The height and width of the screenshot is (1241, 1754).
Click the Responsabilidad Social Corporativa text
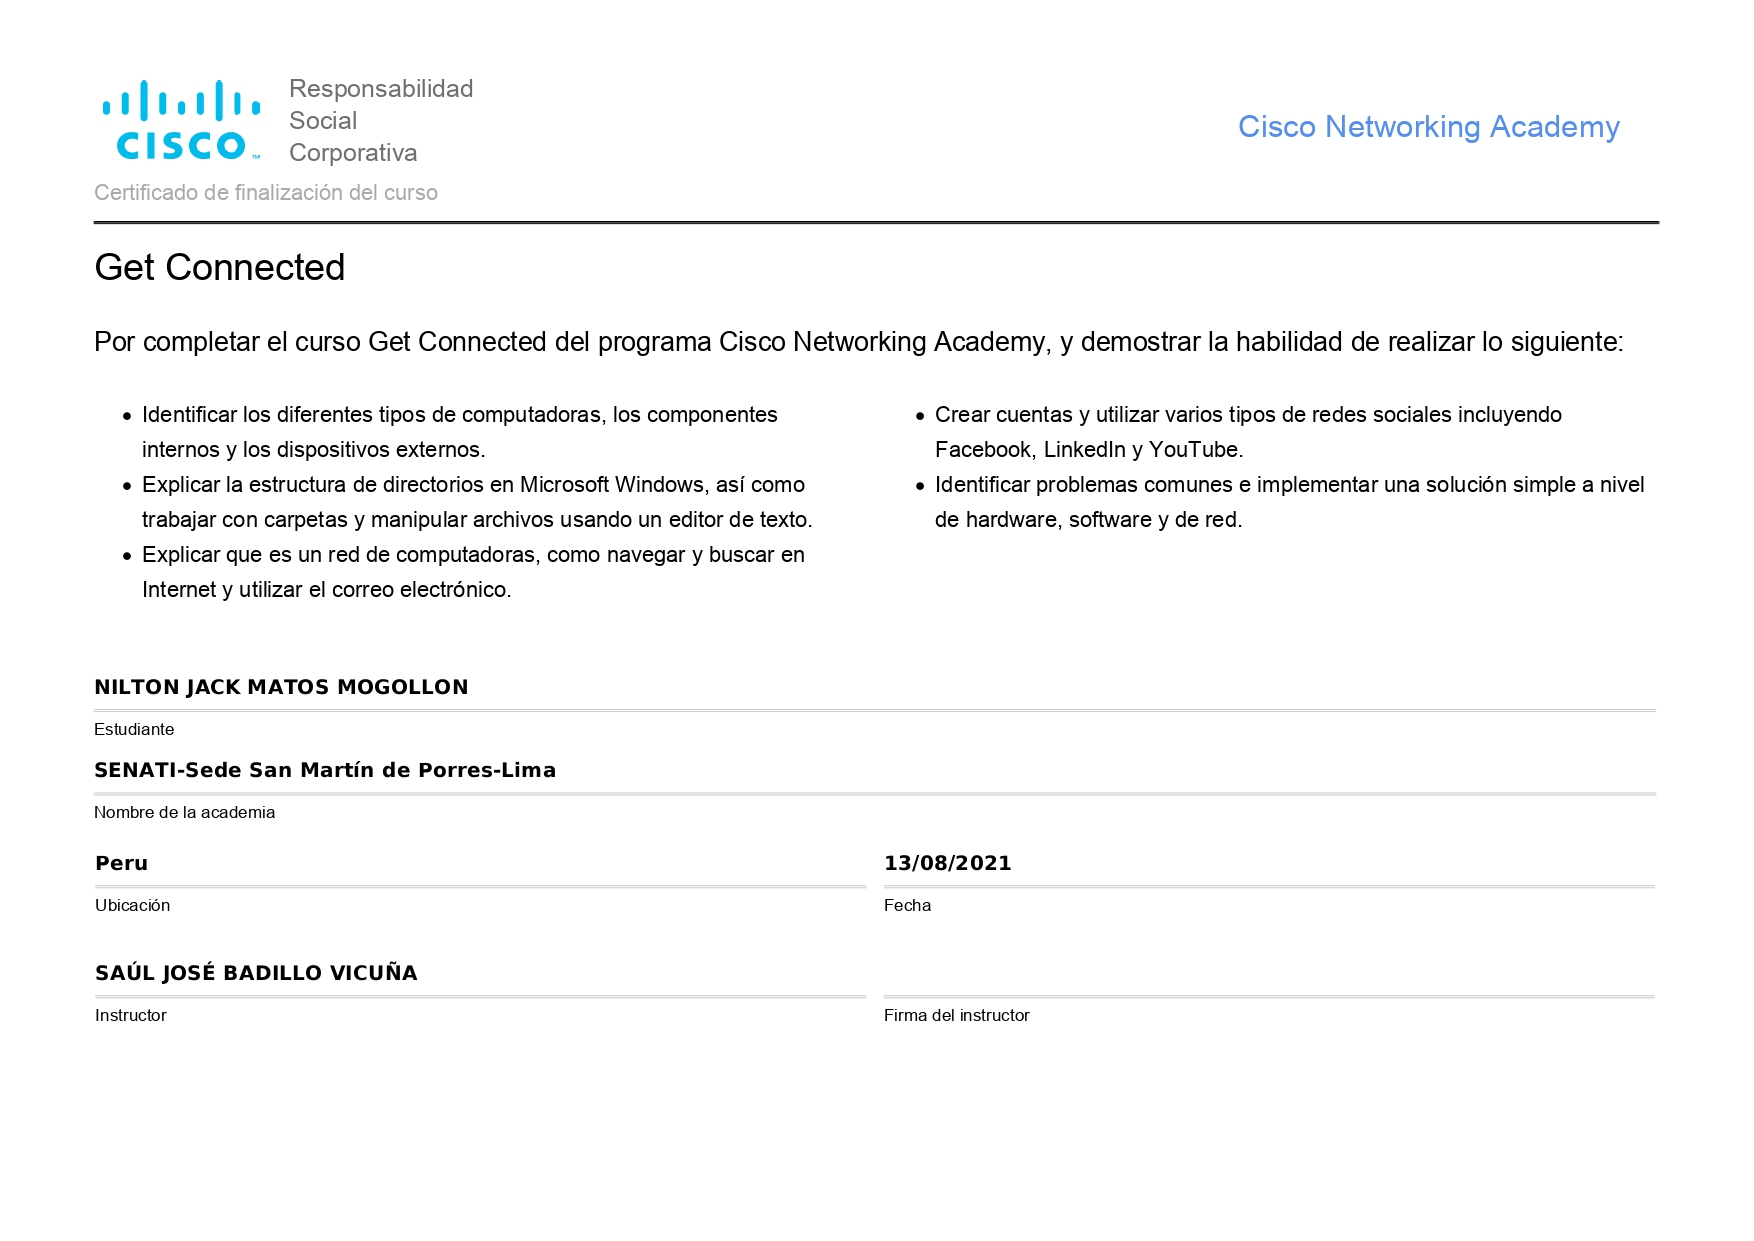(380, 120)
